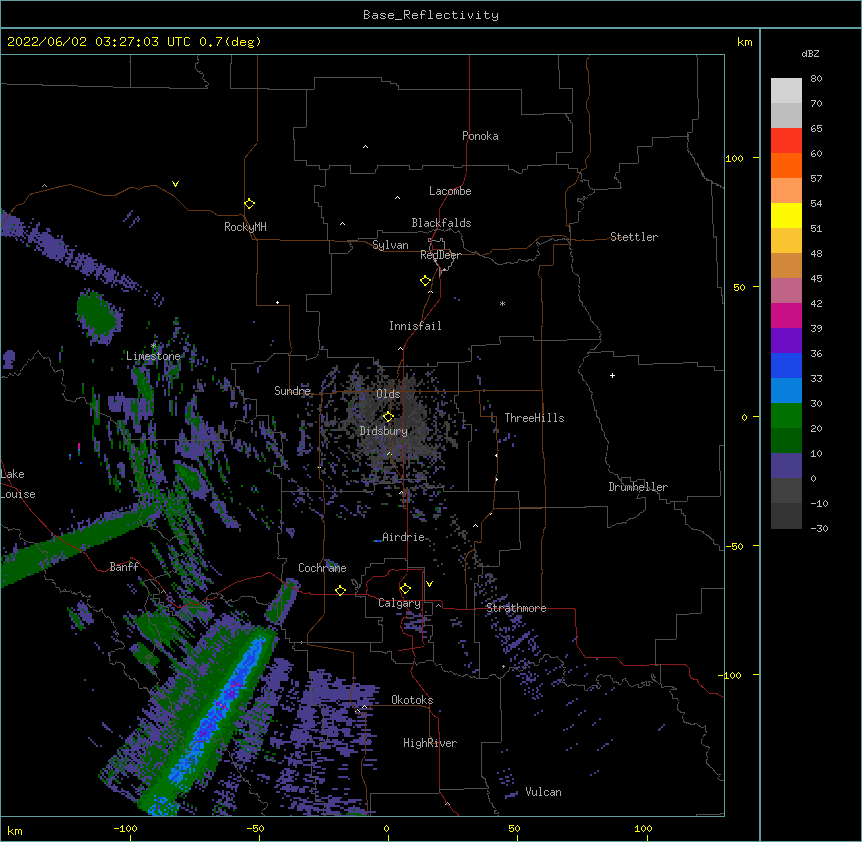Viewport: 862px width, 842px height.
Task: Select the purple 39-36 dBZ legend swatch
Action: (x=786, y=341)
